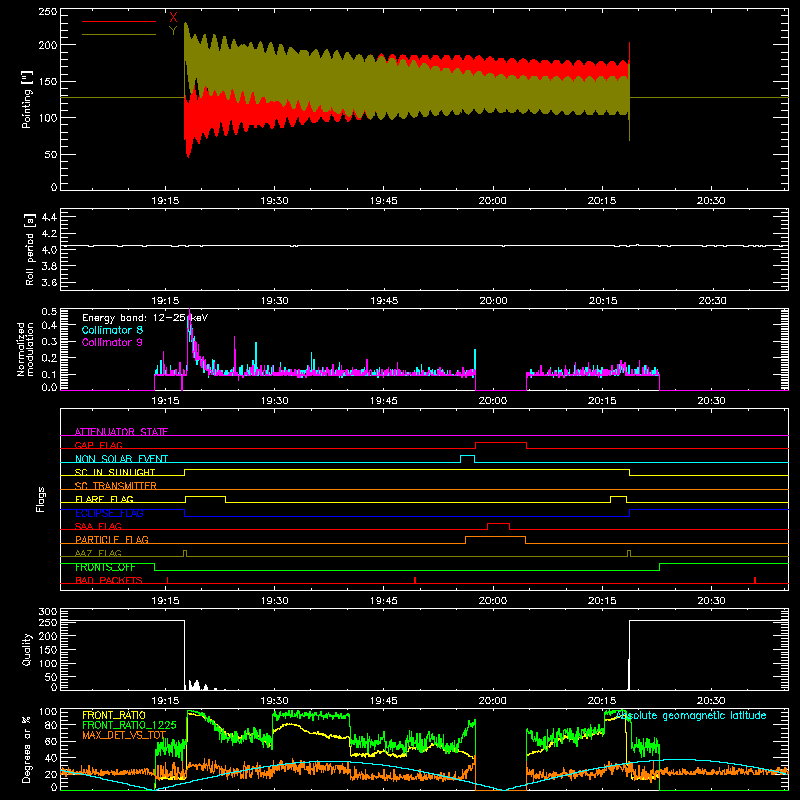The width and height of the screenshot is (800, 800).
Task: Click the Normalized modulation axis label
Action: [26, 349]
